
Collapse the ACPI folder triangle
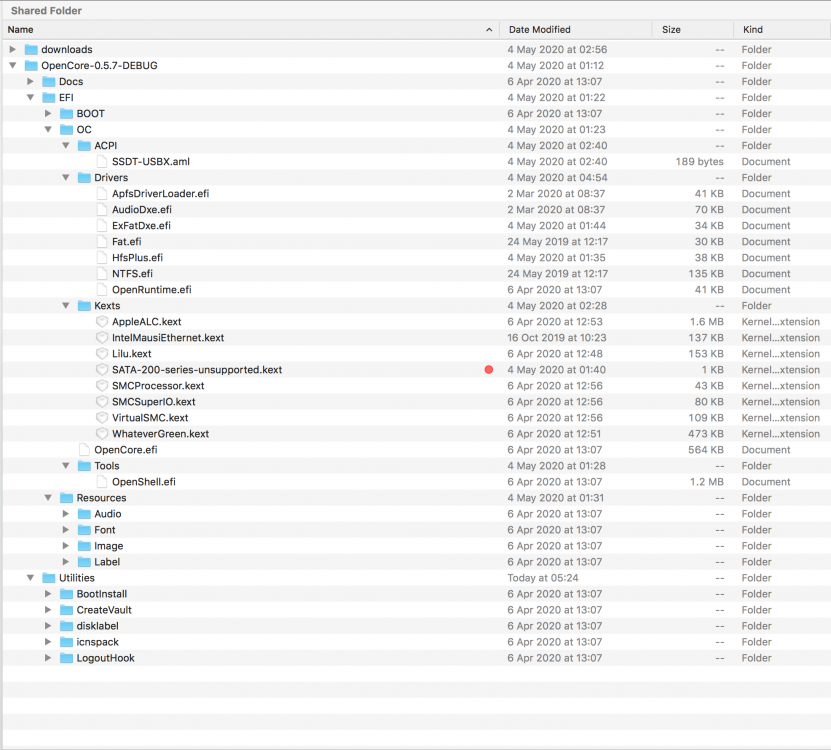[x=66, y=145]
